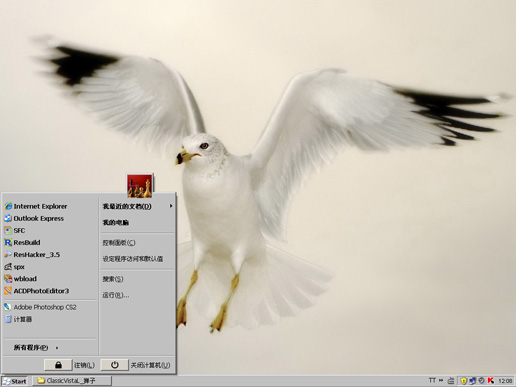This screenshot has height=387, width=516.
Task: Launch ResBuild from the Start menu
Action: pyautogui.click(x=49, y=242)
